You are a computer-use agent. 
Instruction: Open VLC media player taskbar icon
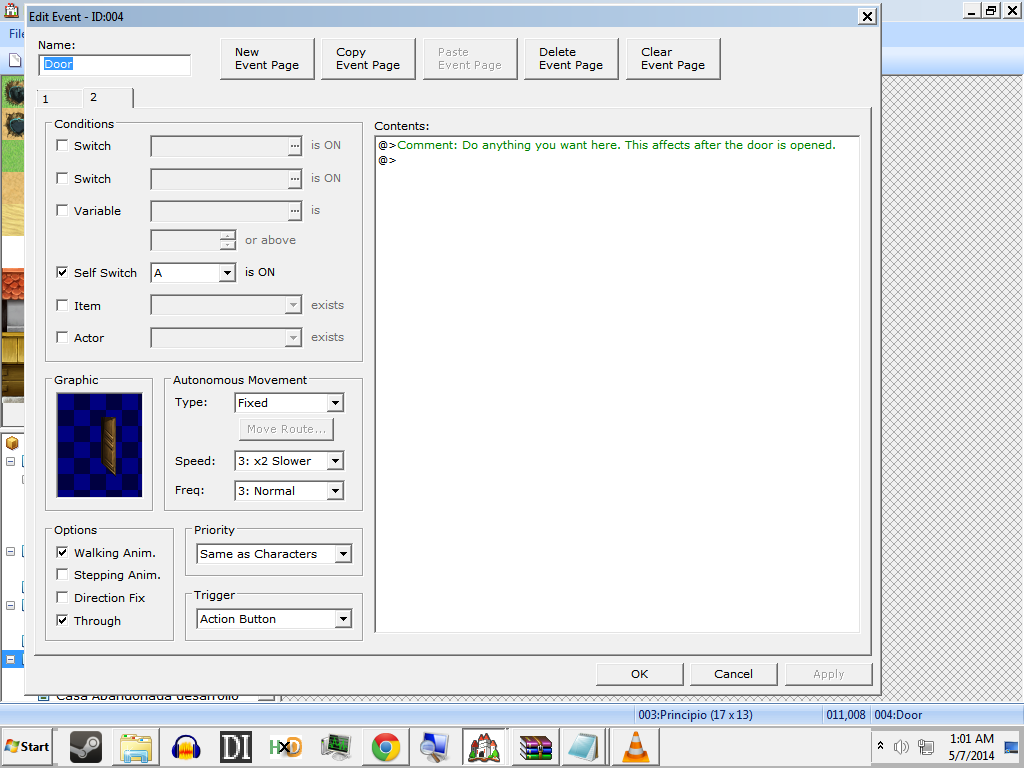[633, 747]
